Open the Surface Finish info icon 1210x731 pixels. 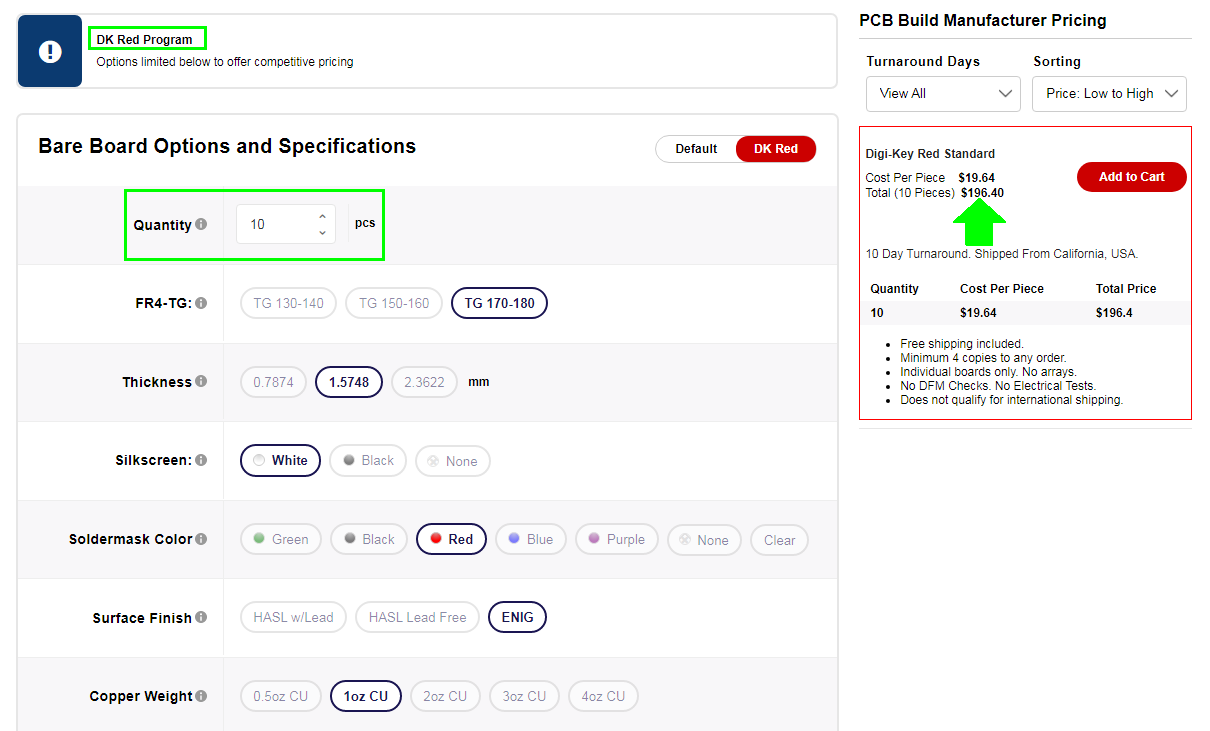(x=201, y=618)
